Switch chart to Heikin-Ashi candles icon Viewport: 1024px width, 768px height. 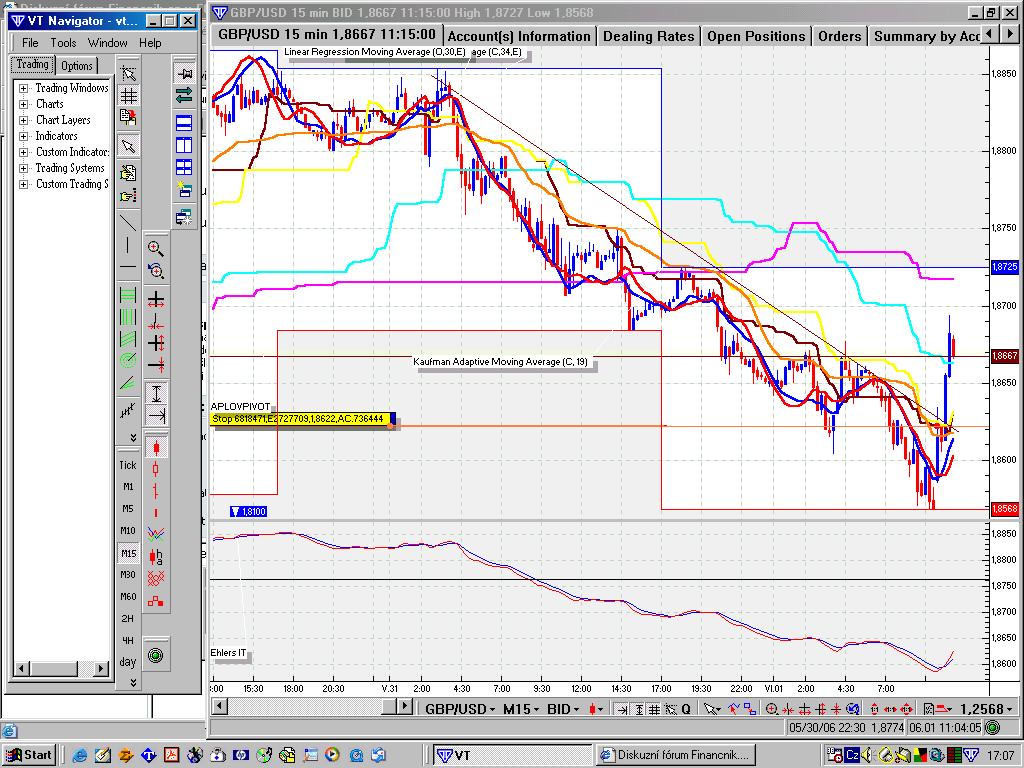pyautogui.click(x=156, y=556)
